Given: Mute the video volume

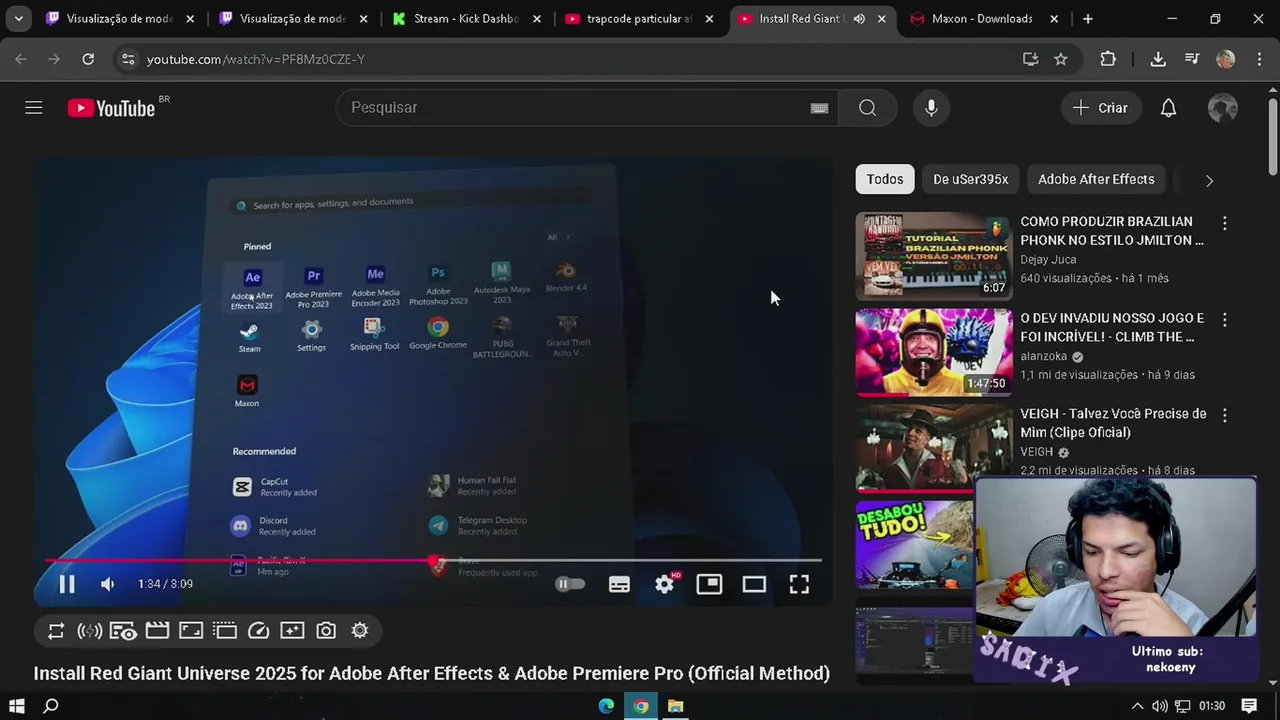Looking at the screenshot, I should click(x=107, y=584).
